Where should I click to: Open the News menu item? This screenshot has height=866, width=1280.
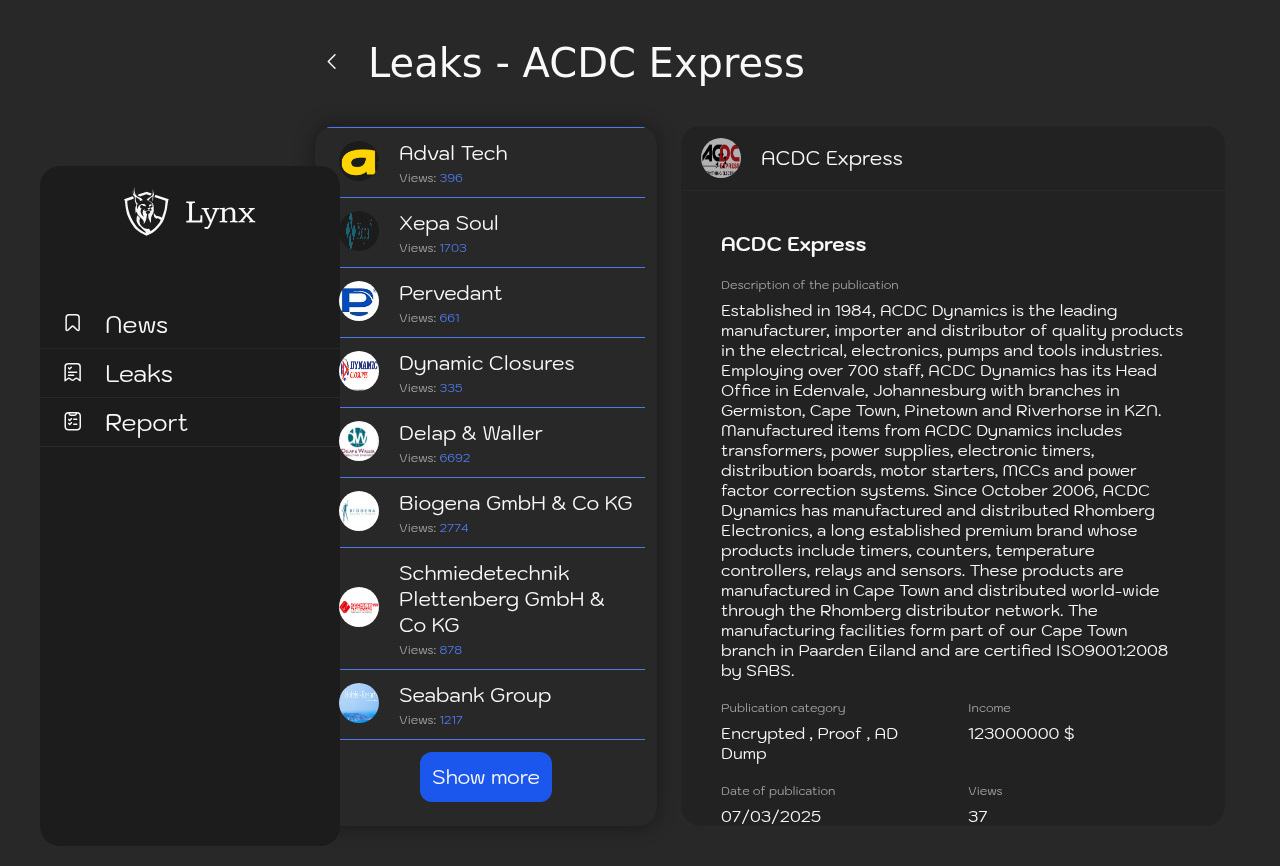coord(190,324)
